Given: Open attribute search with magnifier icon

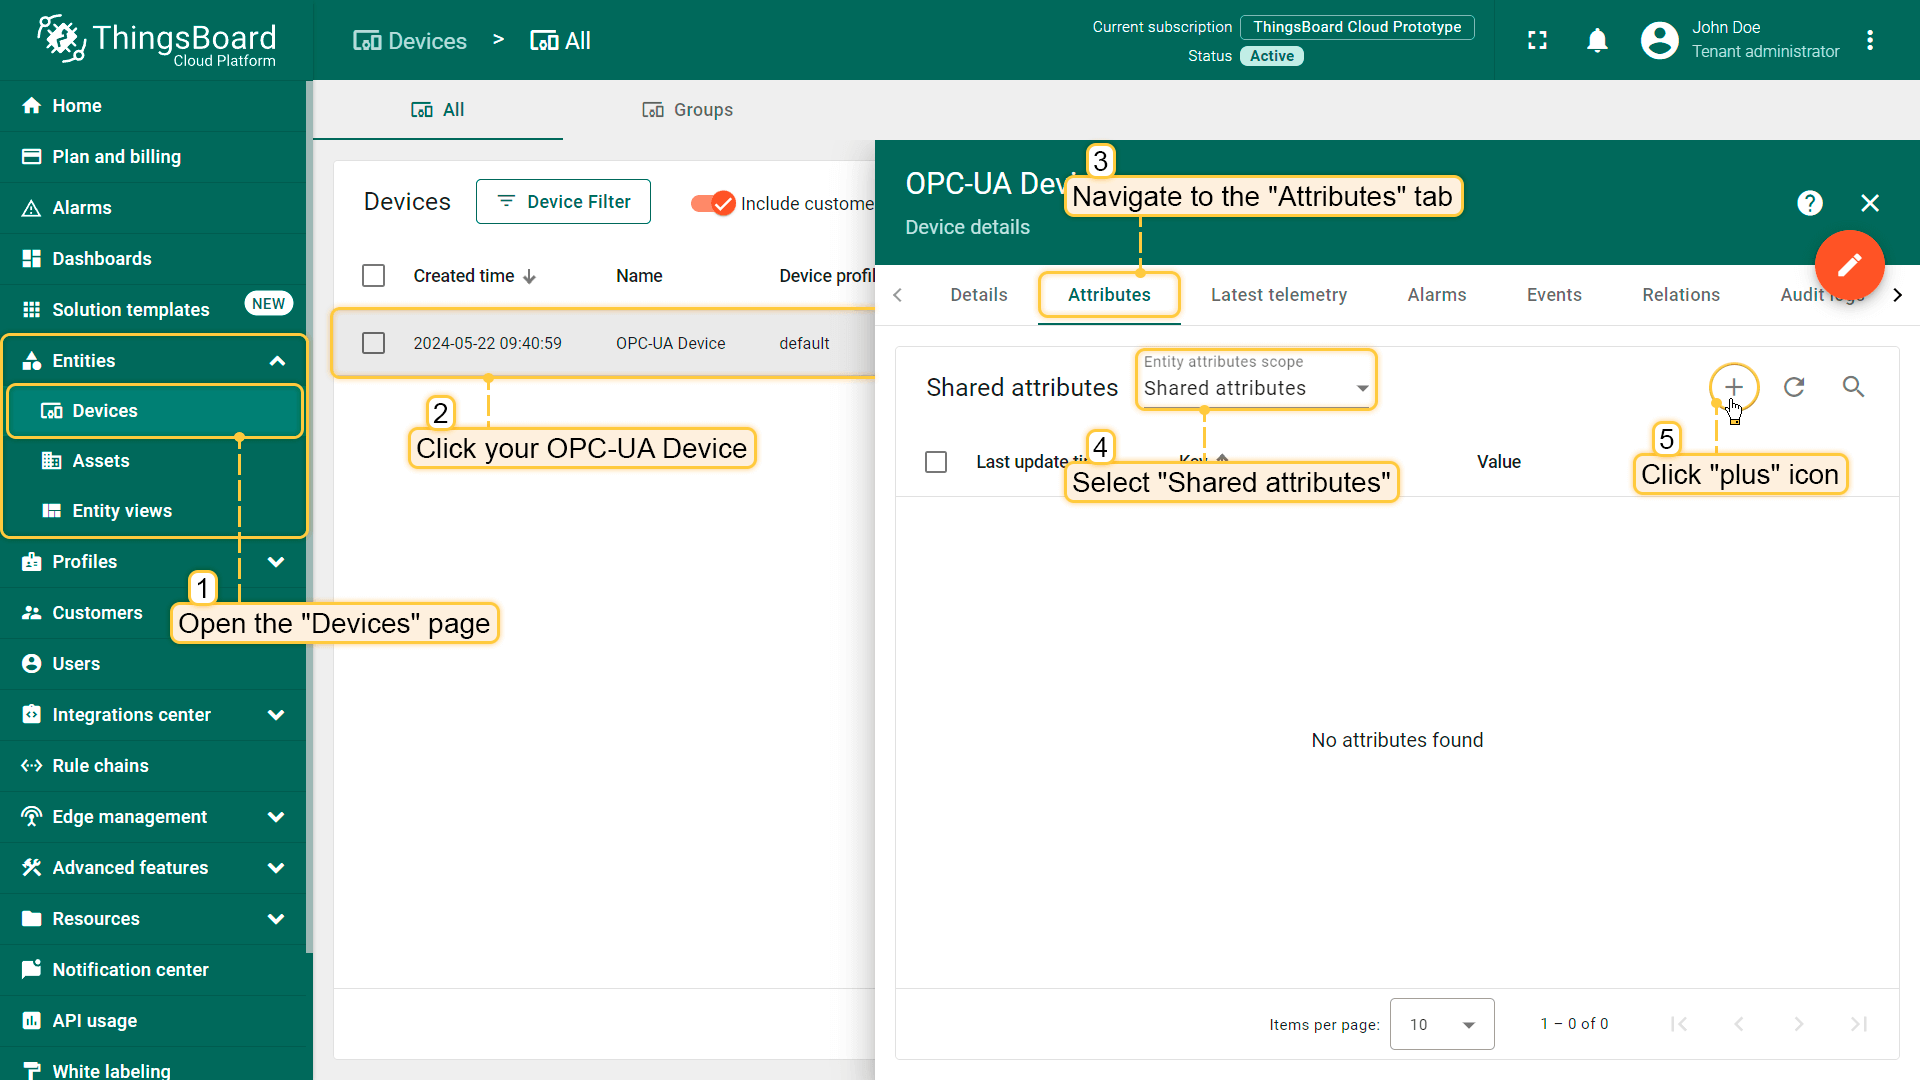Looking at the screenshot, I should click(1853, 387).
